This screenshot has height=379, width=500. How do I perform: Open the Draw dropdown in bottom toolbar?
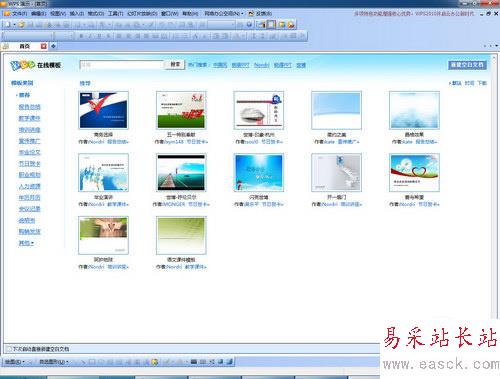click(14, 362)
